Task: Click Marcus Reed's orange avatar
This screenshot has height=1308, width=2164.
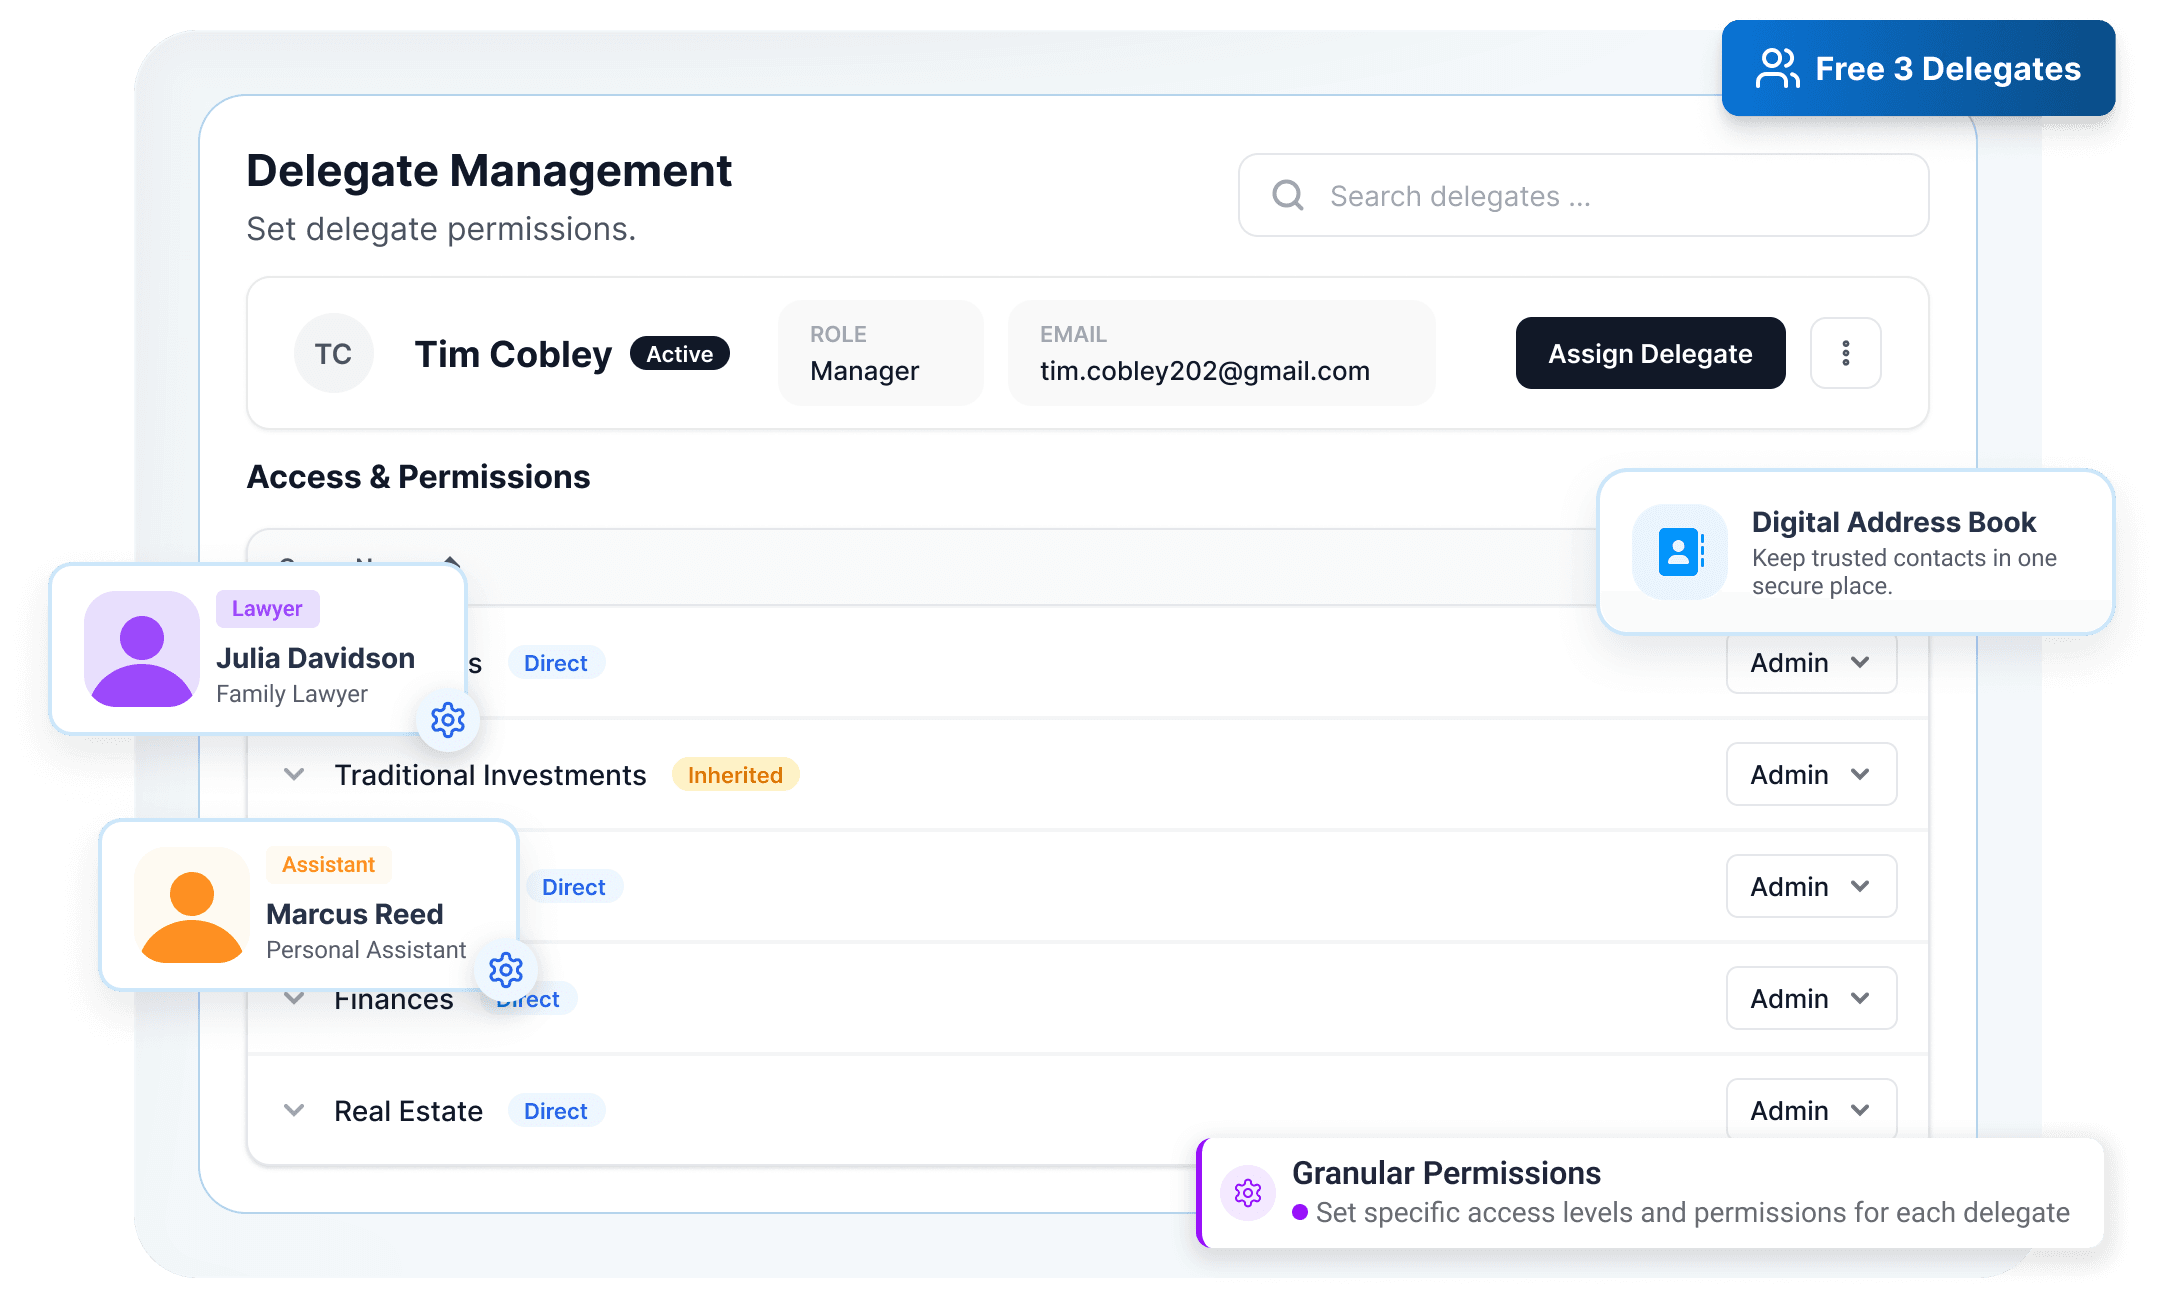Action: 192,905
